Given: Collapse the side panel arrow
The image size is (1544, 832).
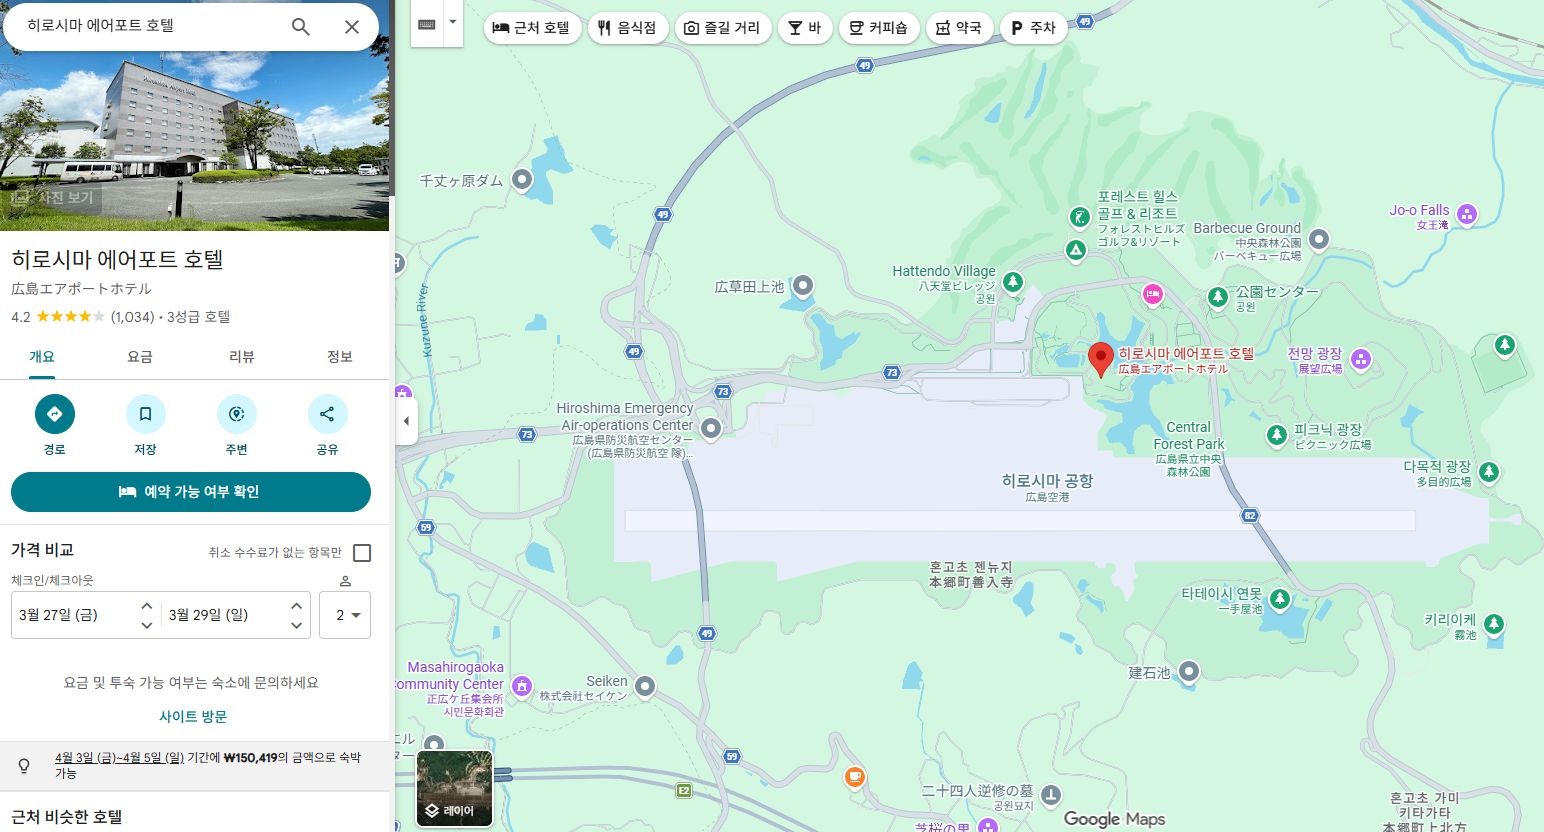Looking at the screenshot, I should coord(406,421).
